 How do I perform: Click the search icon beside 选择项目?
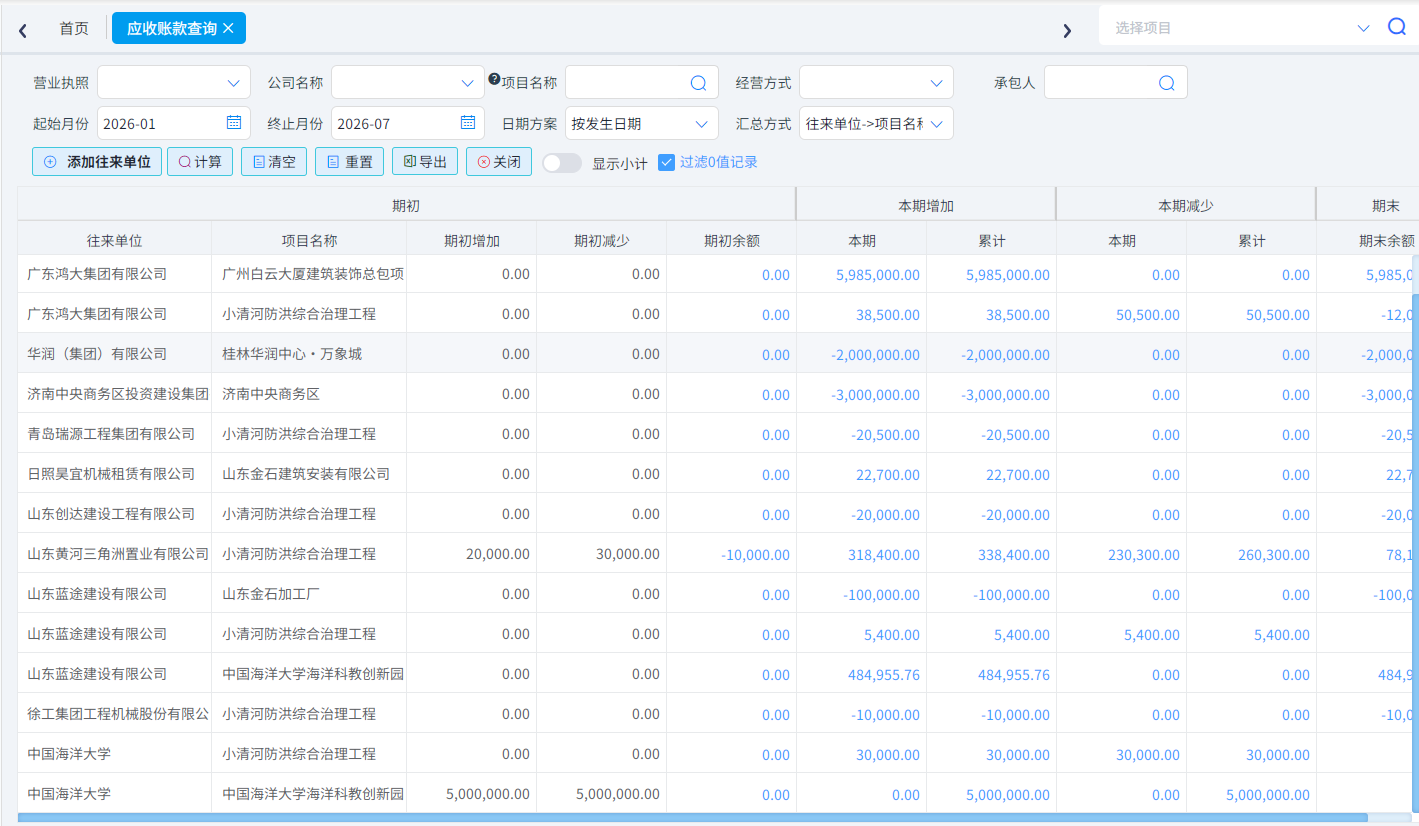point(1397,27)
